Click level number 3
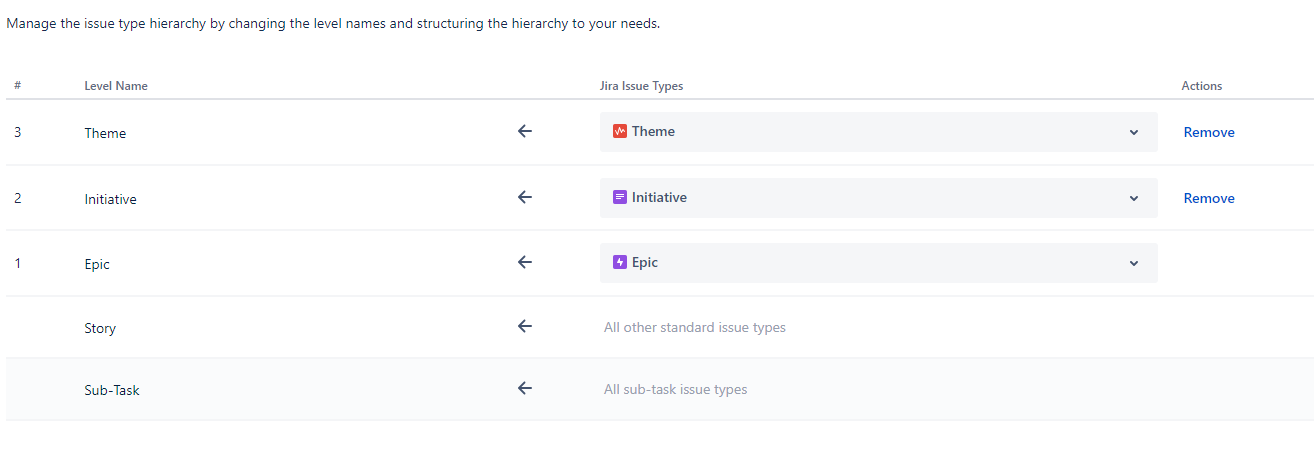Viewport: 1314px width, 450px height. (18, 132)
